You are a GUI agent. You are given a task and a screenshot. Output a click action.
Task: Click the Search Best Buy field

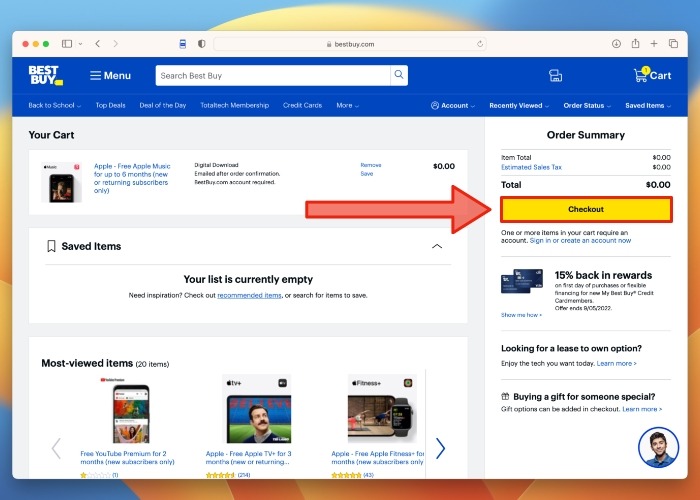point(273,75)
